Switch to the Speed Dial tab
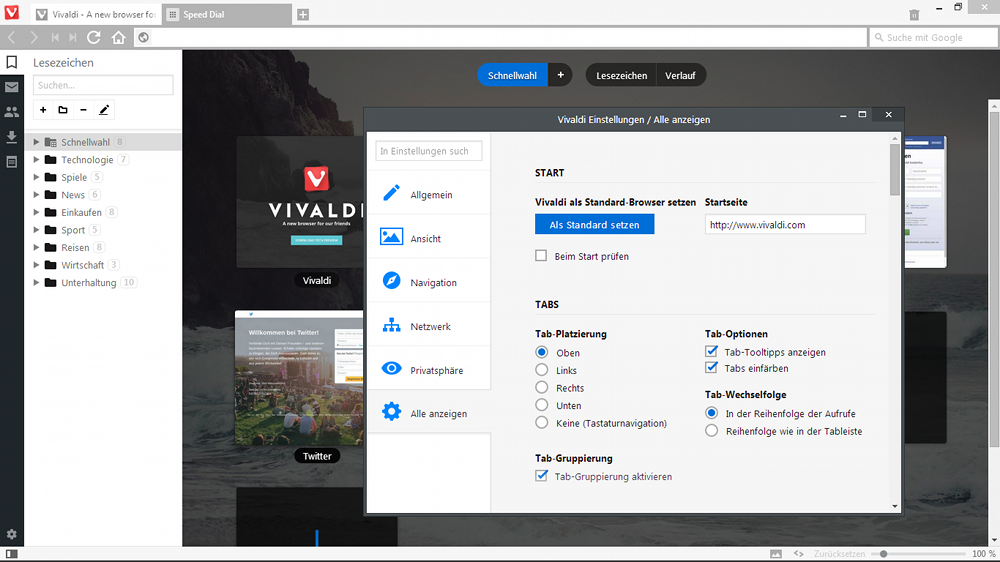 click(x=227, y=15)
